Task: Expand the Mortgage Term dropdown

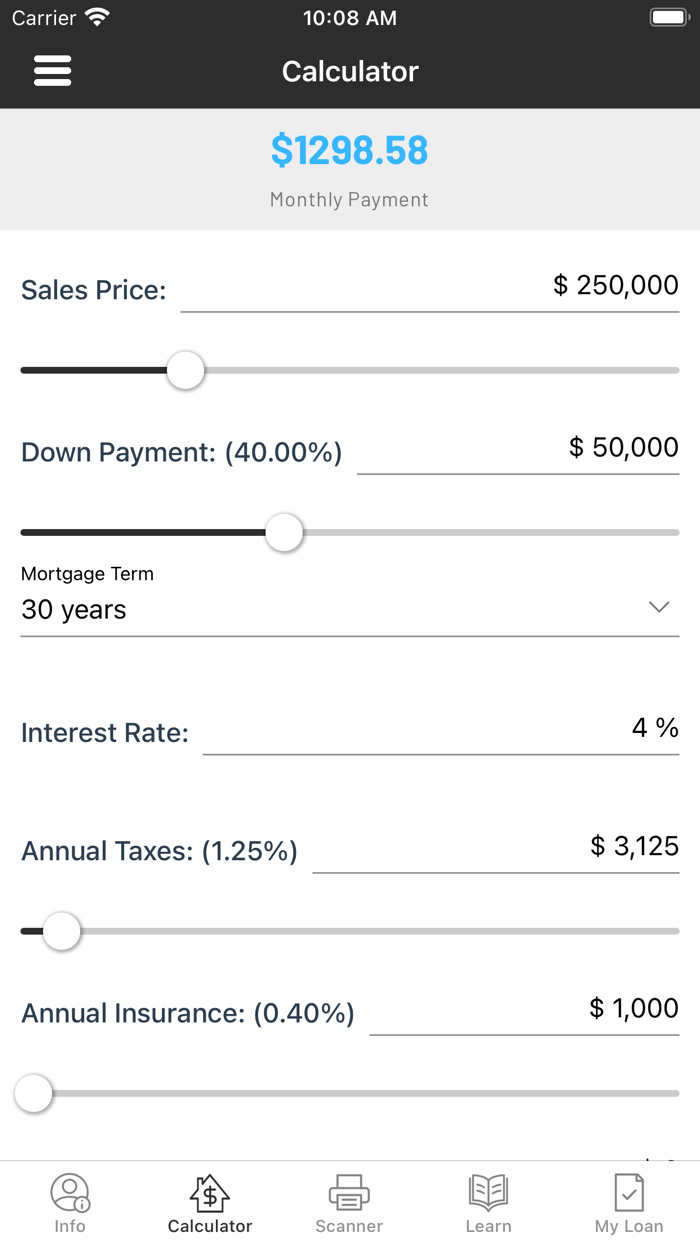Action: (x=349, y=608)
